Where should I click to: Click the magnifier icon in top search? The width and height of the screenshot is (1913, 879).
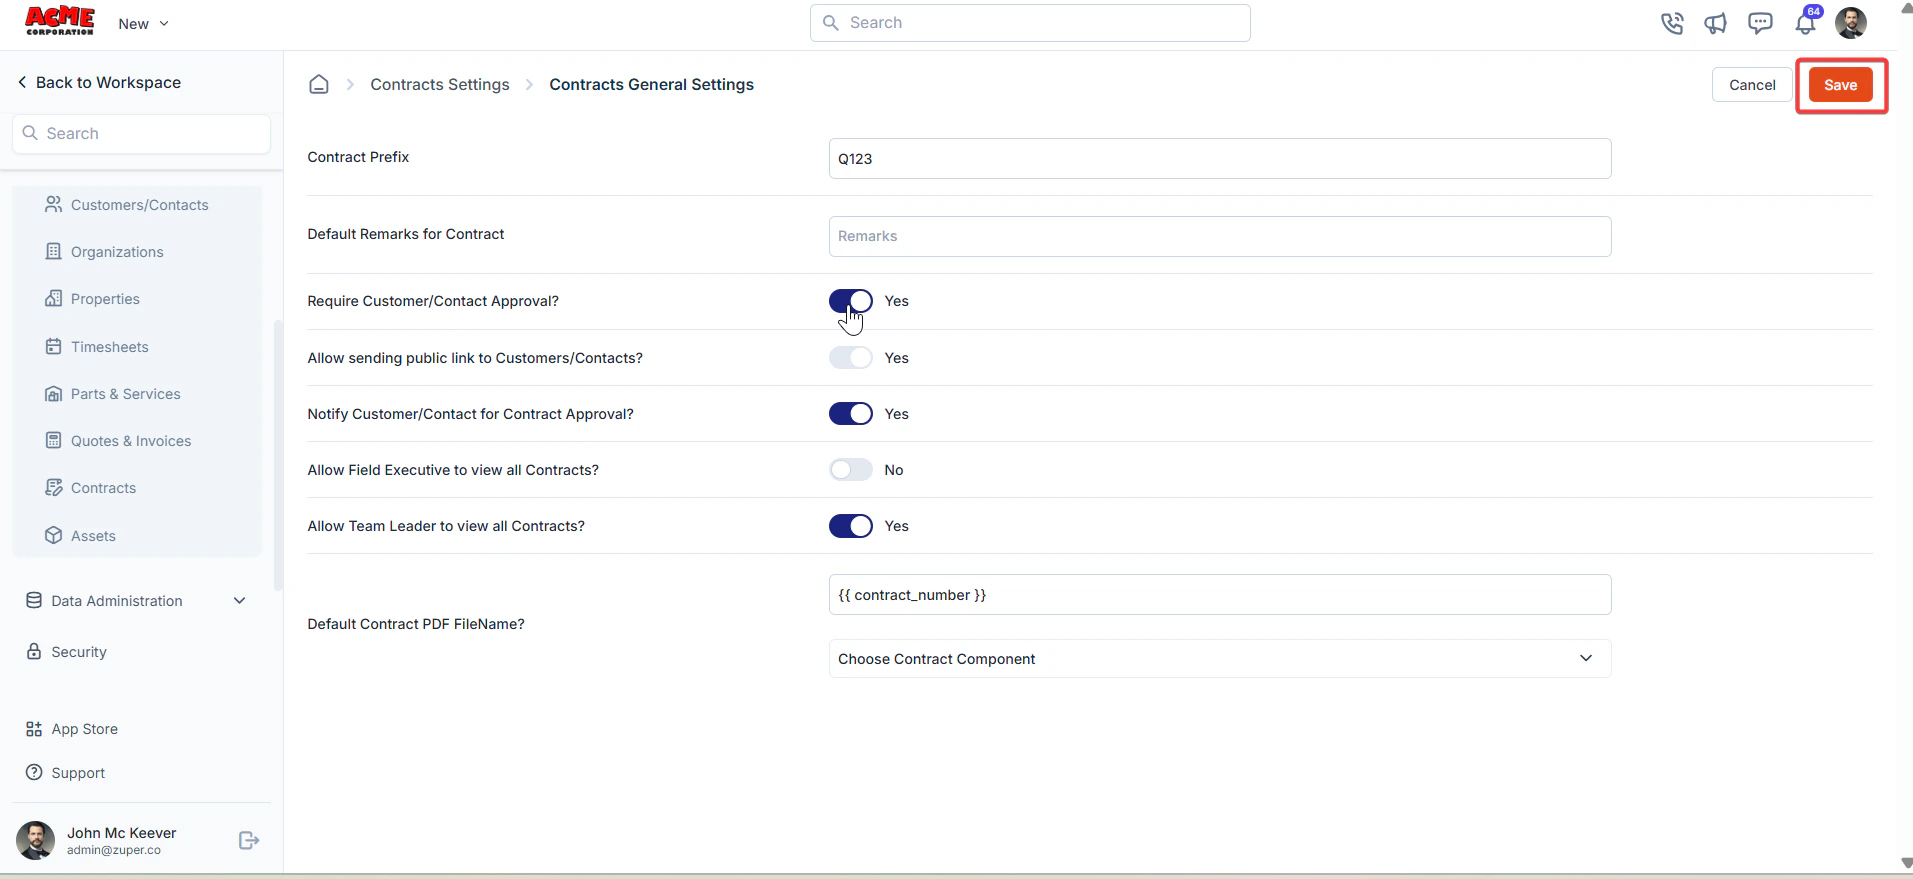pyautogui.click(x=831, y=22)
